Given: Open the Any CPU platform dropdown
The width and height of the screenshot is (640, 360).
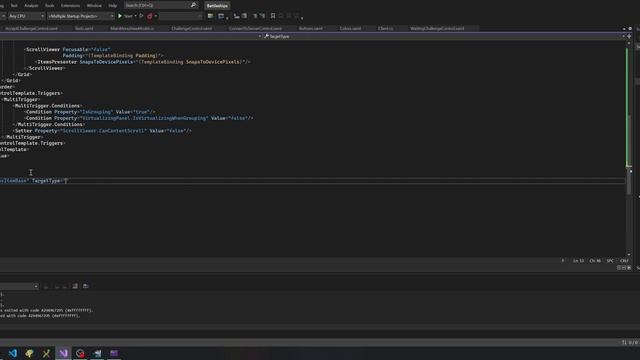Looking at the screenshot, I should click(26, 16).
